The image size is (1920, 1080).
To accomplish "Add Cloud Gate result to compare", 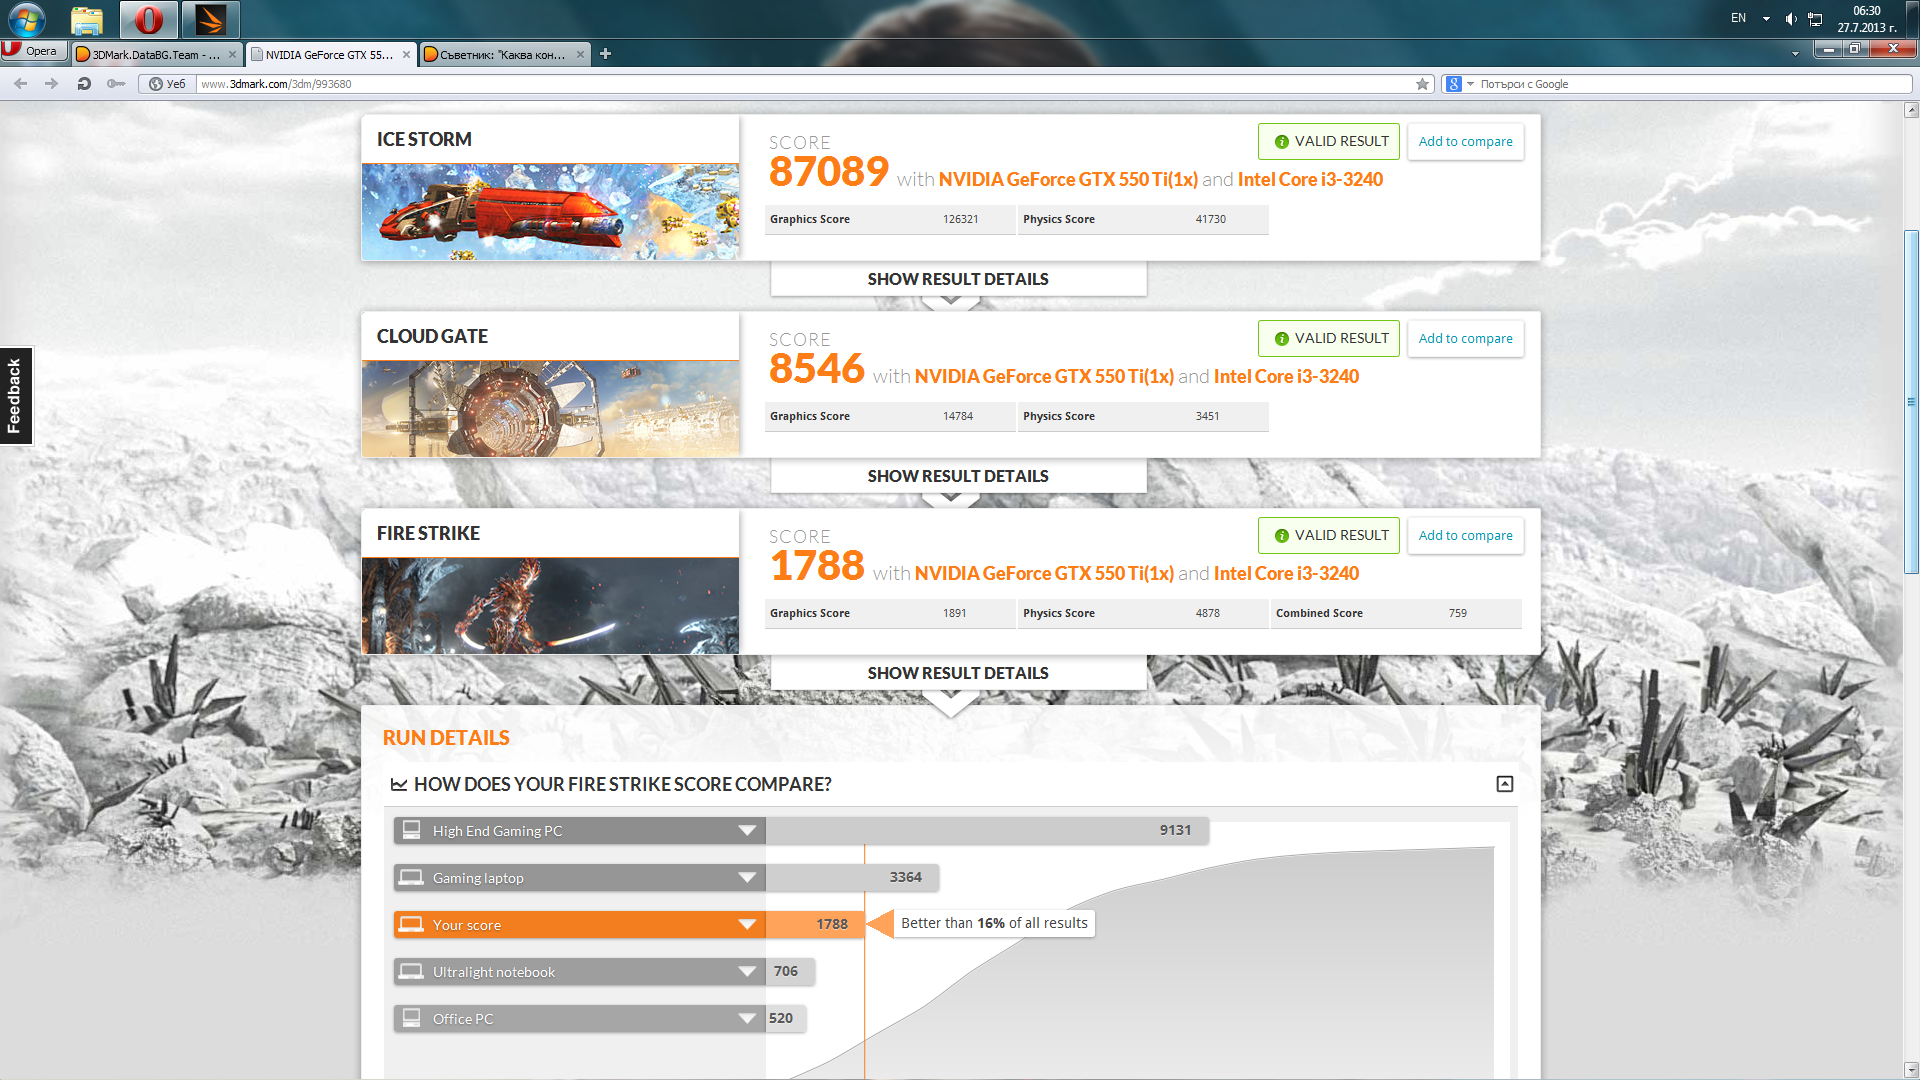I will pyautogui.click(x=1465, y=339).
